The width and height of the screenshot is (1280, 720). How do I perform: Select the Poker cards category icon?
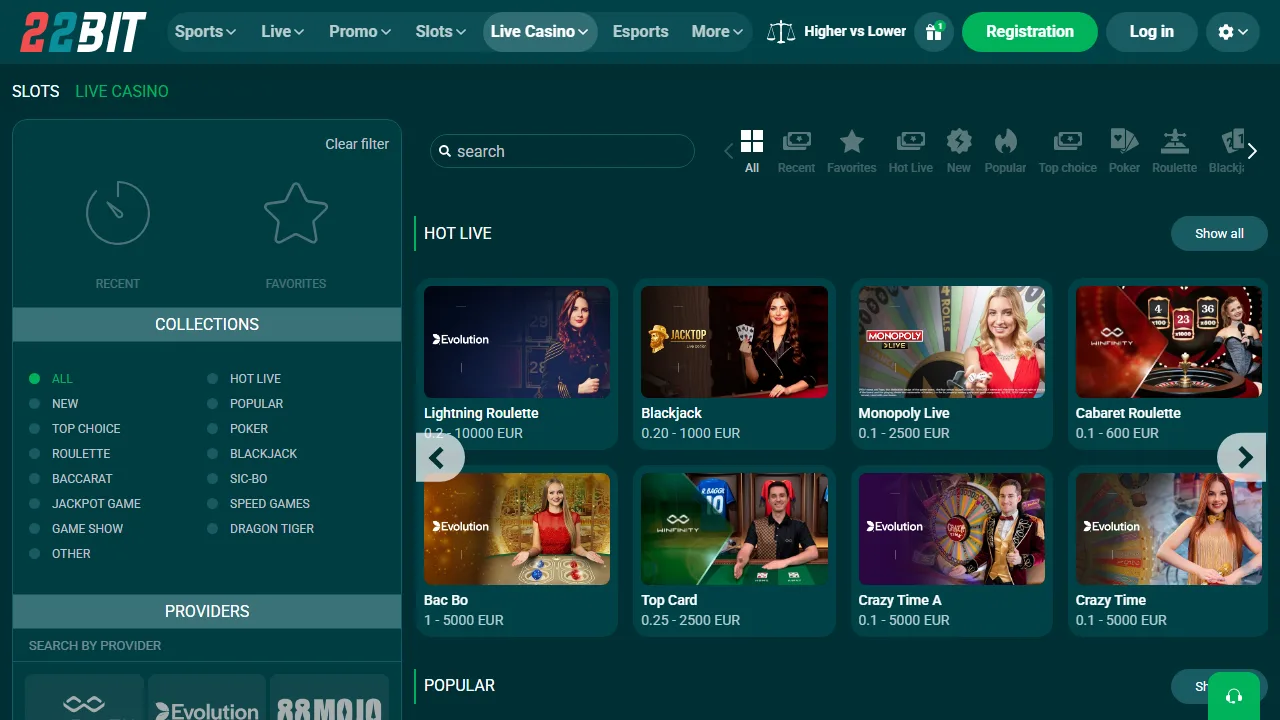click(x=1124, y=141)
